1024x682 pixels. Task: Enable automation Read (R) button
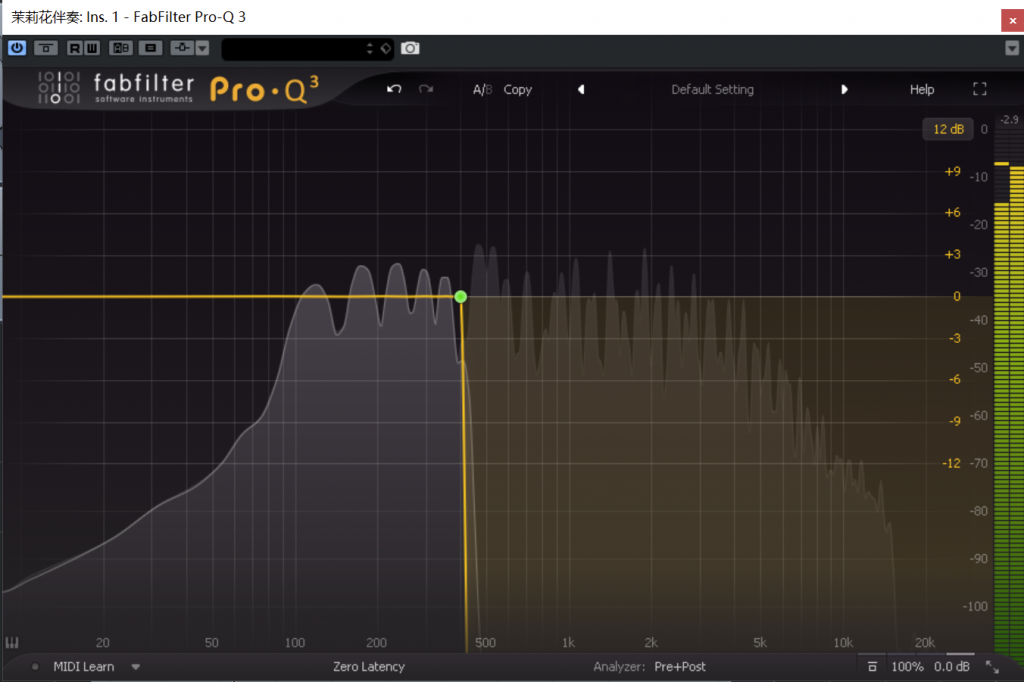pos(75,48)
